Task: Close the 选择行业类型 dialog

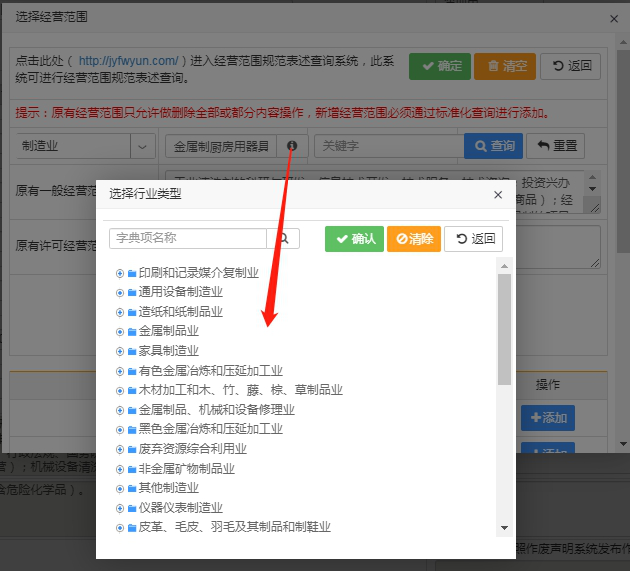Action: tap(498, 195)
